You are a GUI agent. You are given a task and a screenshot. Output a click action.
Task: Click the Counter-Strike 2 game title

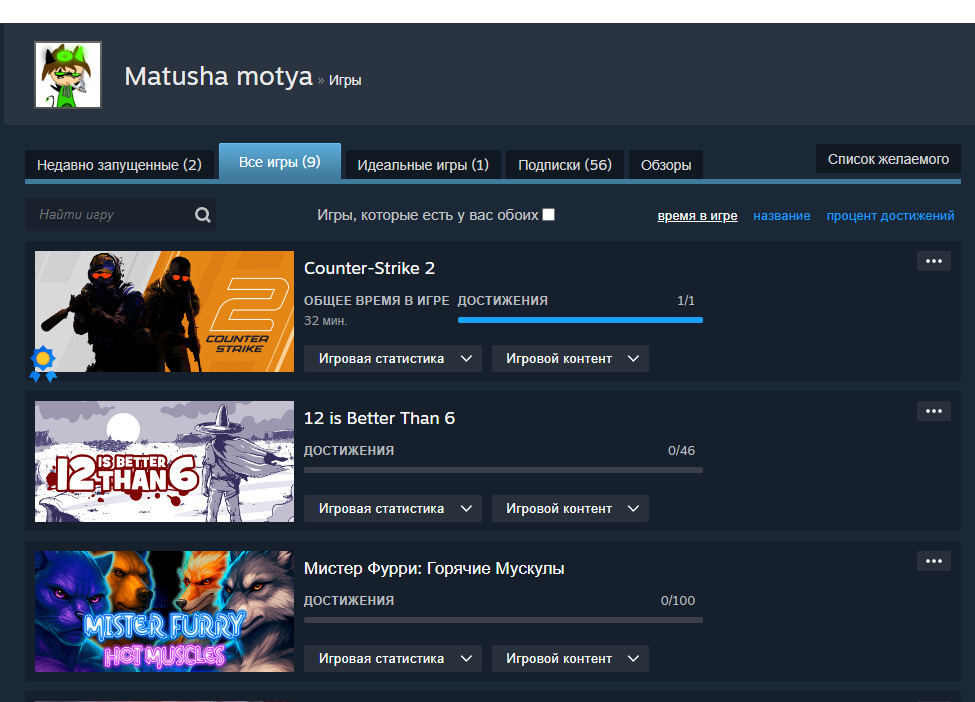(369, 268)
